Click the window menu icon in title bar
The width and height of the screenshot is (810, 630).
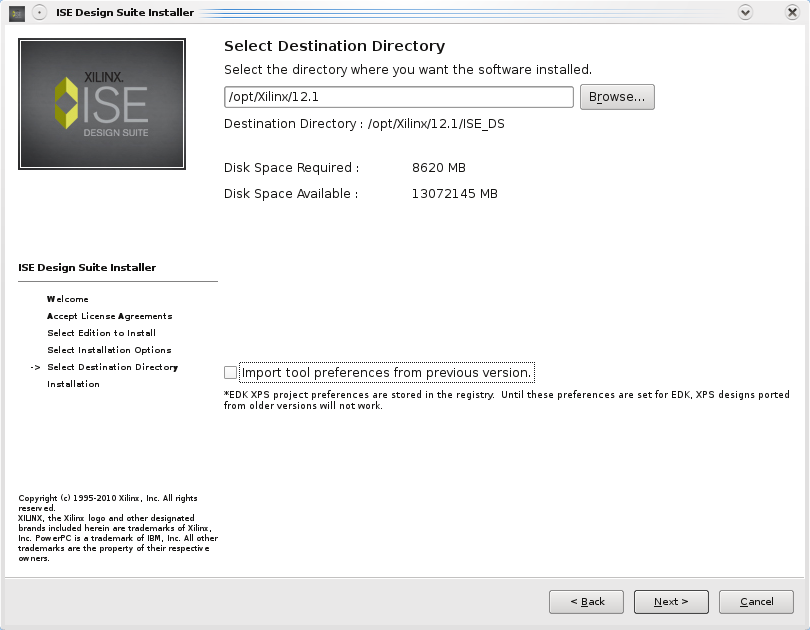pos(17,13)
